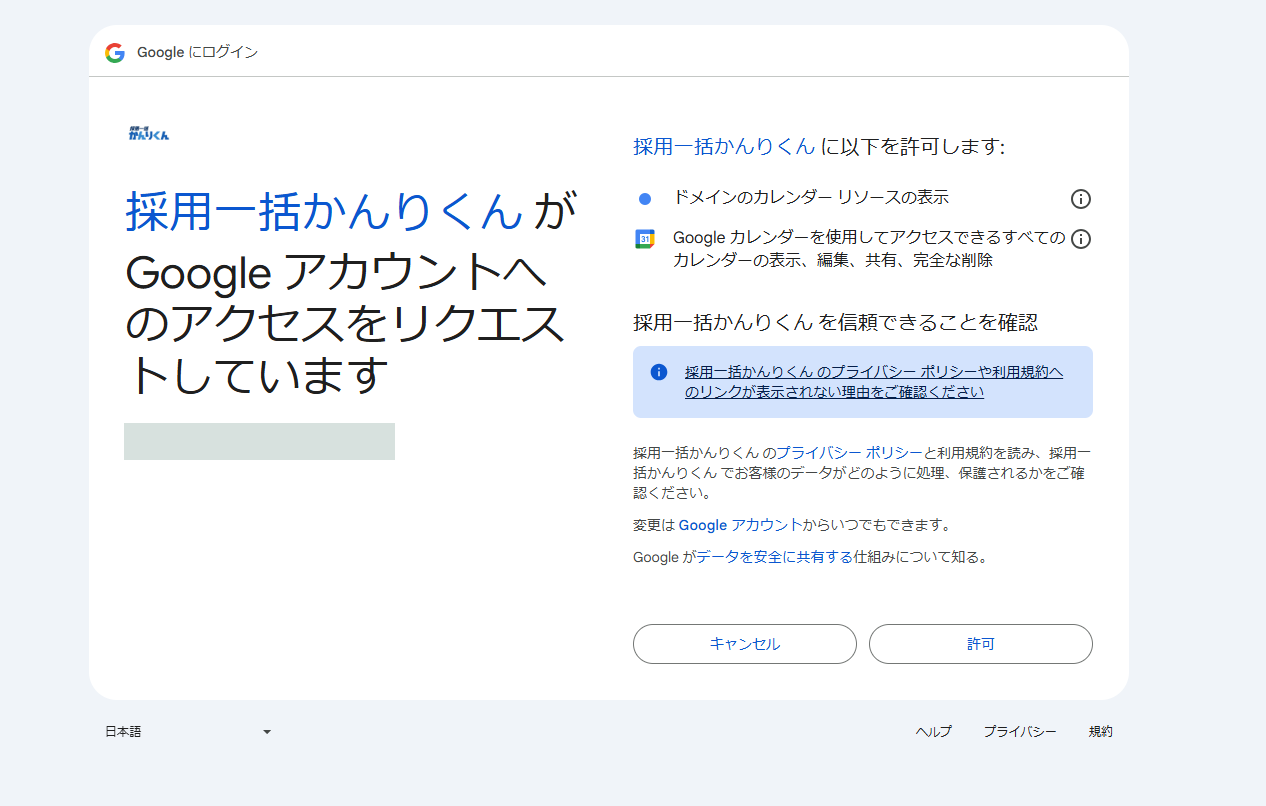This screenshot has height=806, width=1266.
Task: Open info icon for domain calendar resource permission
Action: pyautogui.click(x=1080, y=198)
